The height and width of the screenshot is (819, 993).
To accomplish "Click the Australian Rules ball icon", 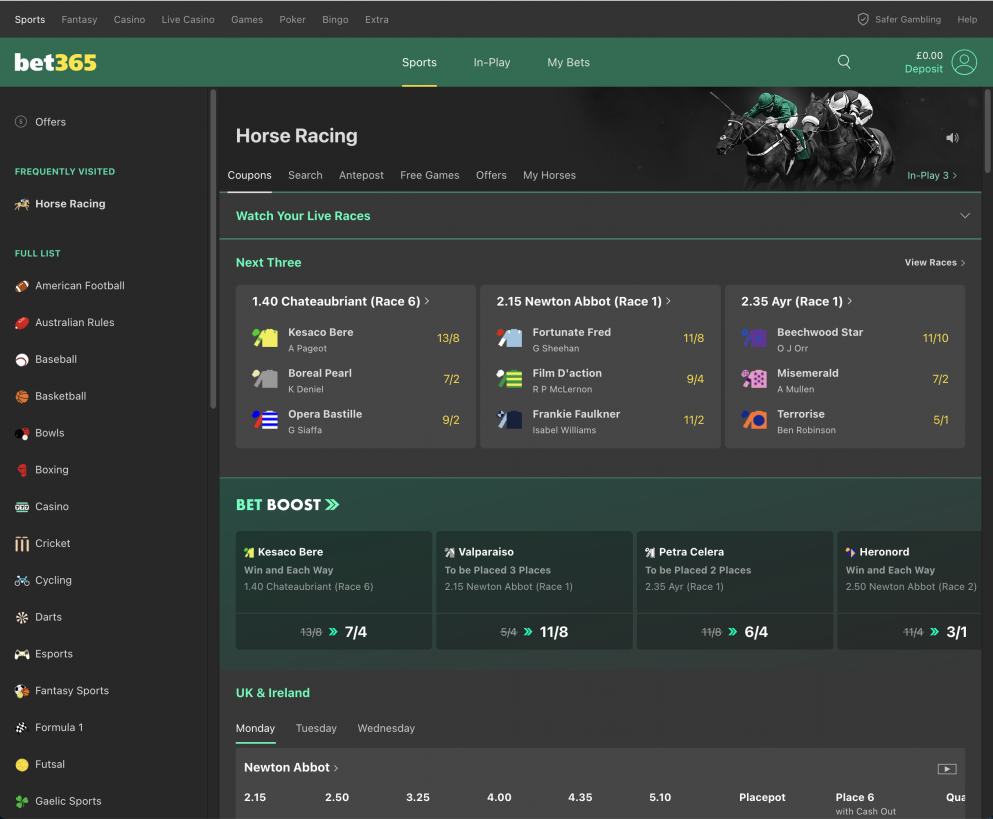I will tap(22, 322).
